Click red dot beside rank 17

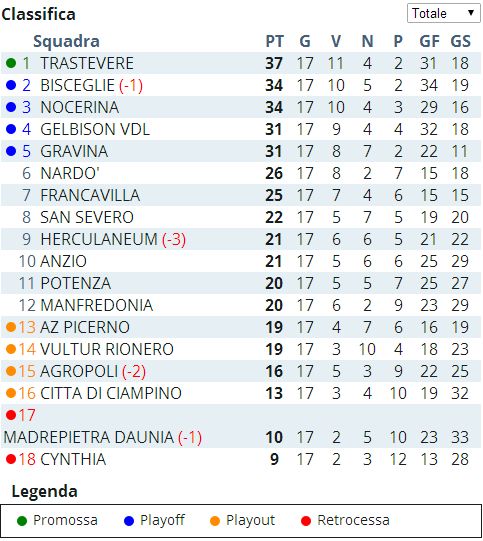click(x=11, y=415)
